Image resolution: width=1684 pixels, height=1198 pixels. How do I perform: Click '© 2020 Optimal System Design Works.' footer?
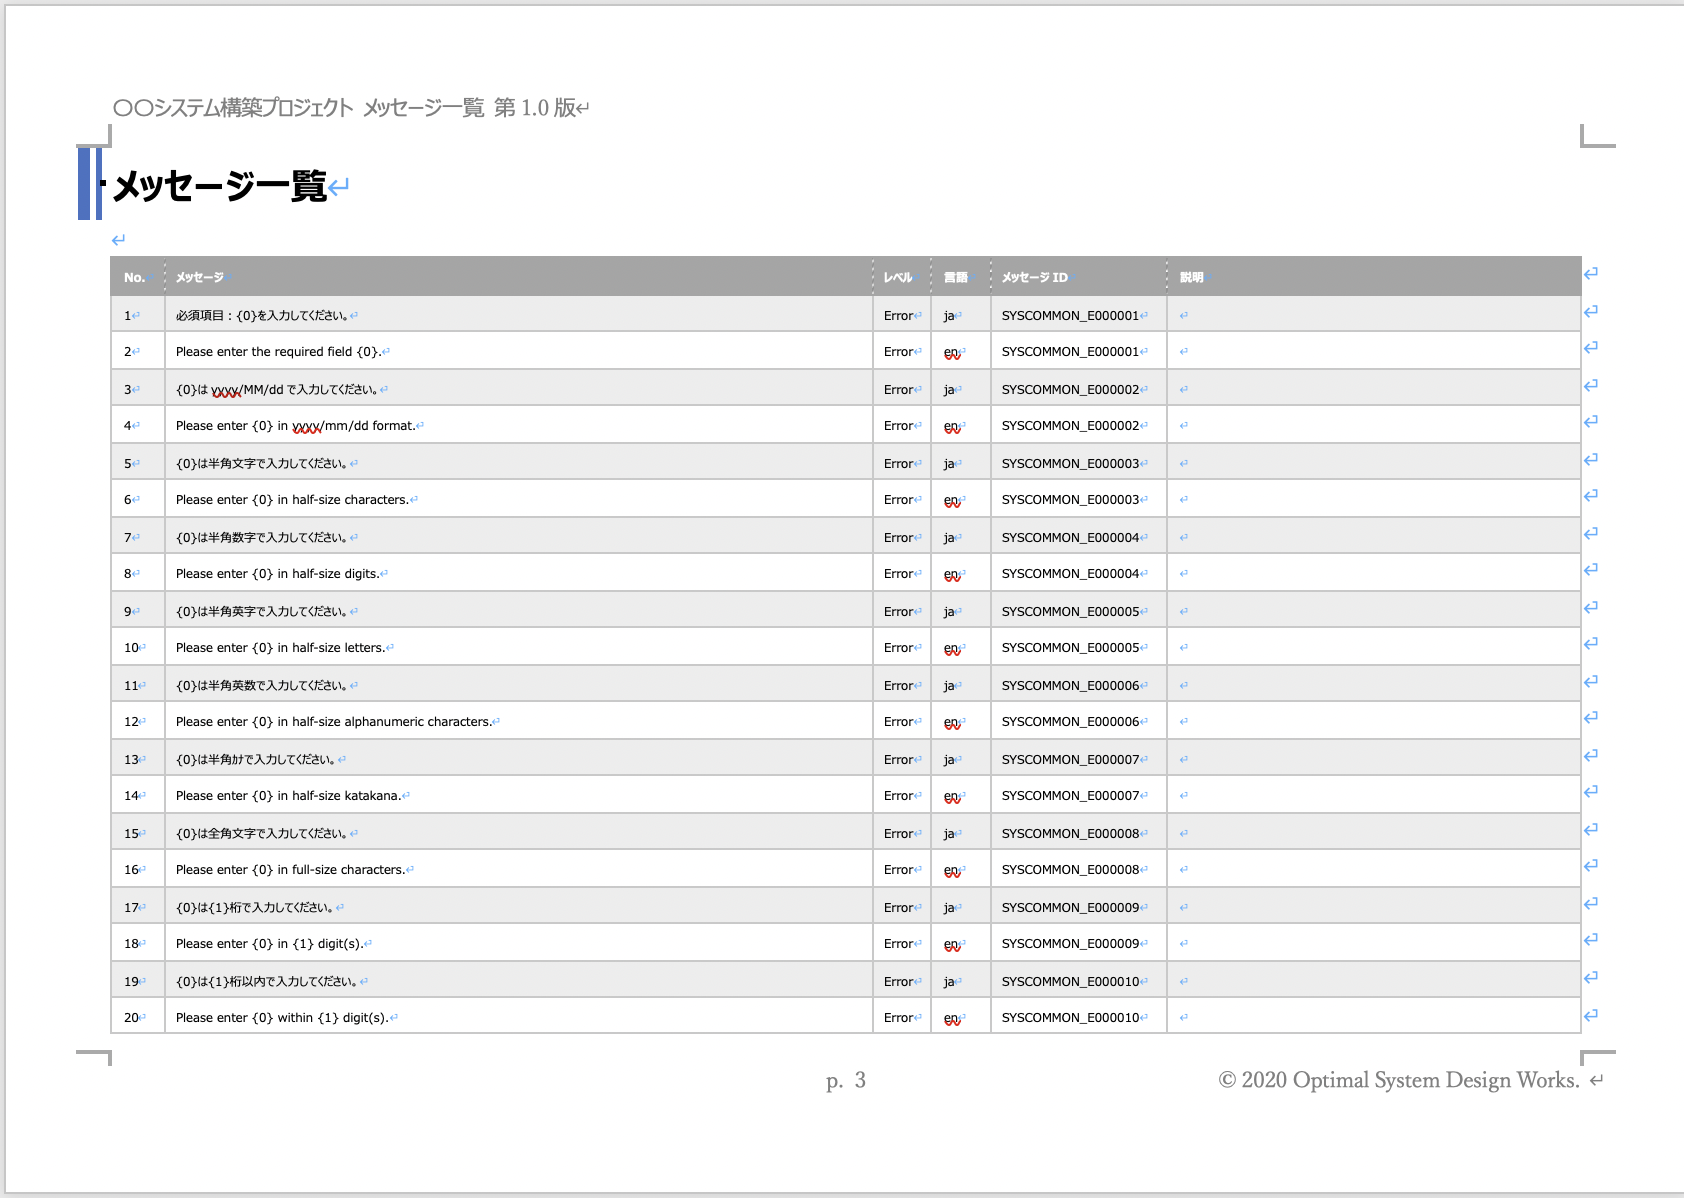1398,1080
